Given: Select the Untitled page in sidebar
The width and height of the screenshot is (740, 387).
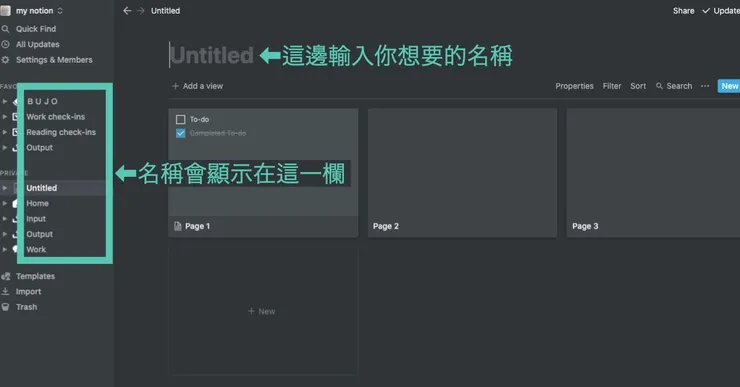Looking at the screenshot, I should tap(42, 188).
